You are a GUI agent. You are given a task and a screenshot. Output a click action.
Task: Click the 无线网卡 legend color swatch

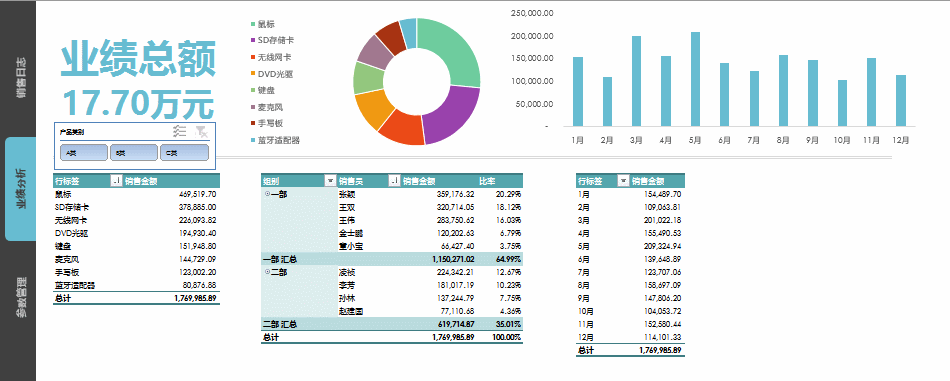coord(253,58)
